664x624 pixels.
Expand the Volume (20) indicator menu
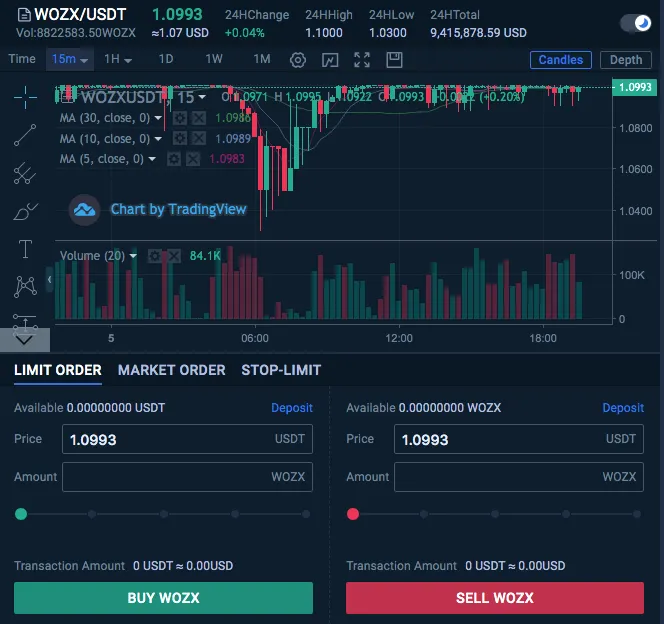[134, 256]
